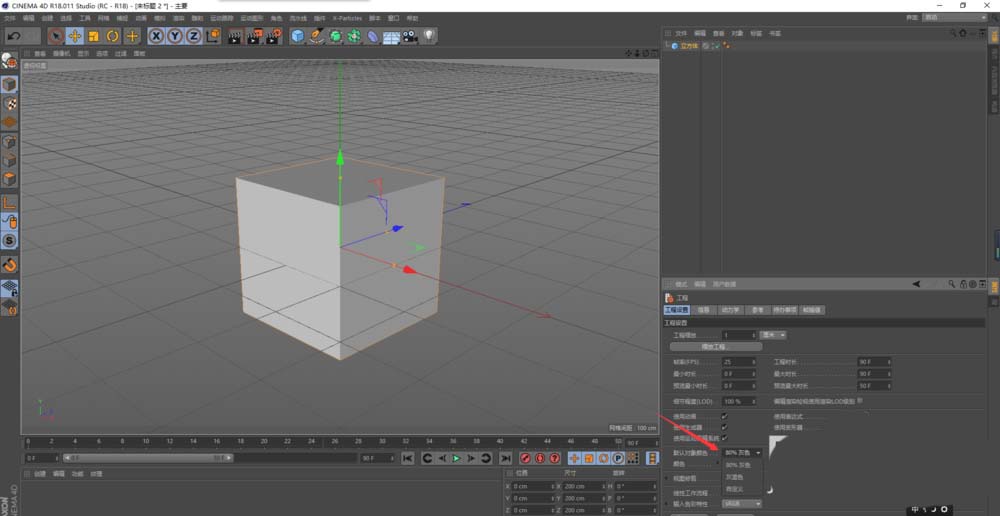
Task: Toggle the X-axis lock
Action: [x=156, y=36]
